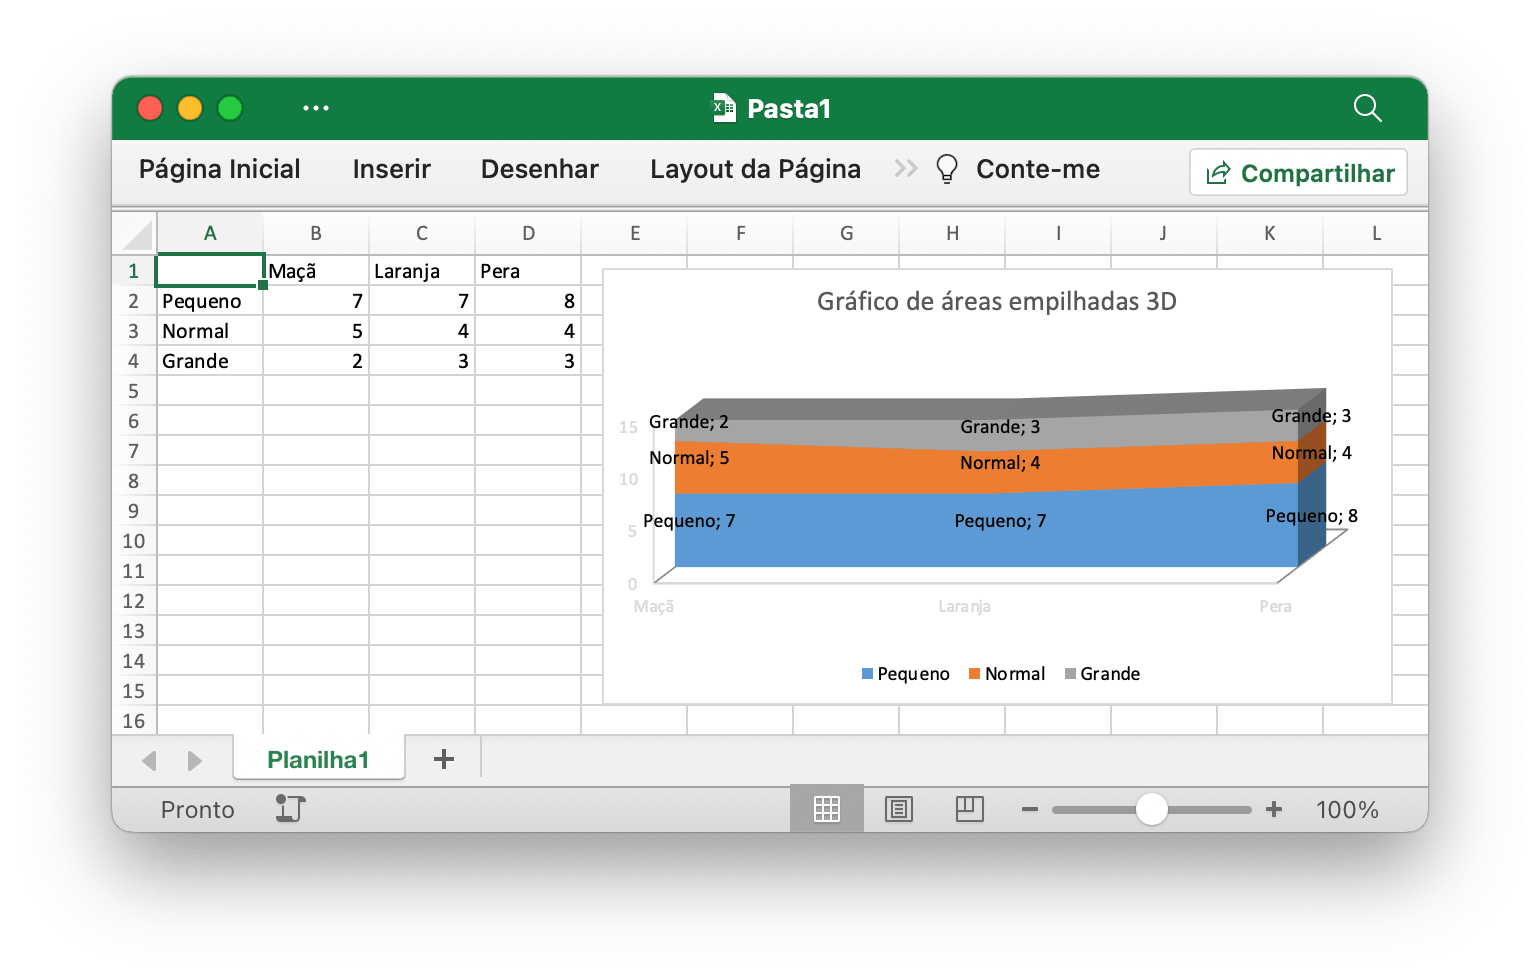Switch to the Inserir tab
The height and width of the screenshot is (980, 1540).
point(391,169)
